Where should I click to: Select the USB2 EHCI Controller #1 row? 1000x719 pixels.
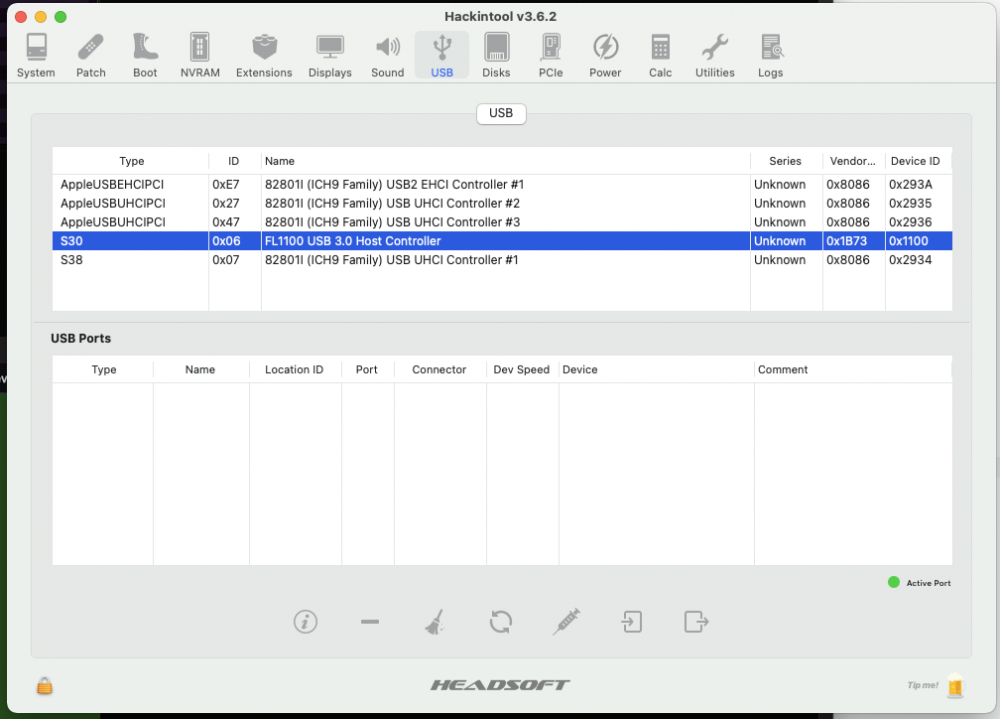point(502,184)
